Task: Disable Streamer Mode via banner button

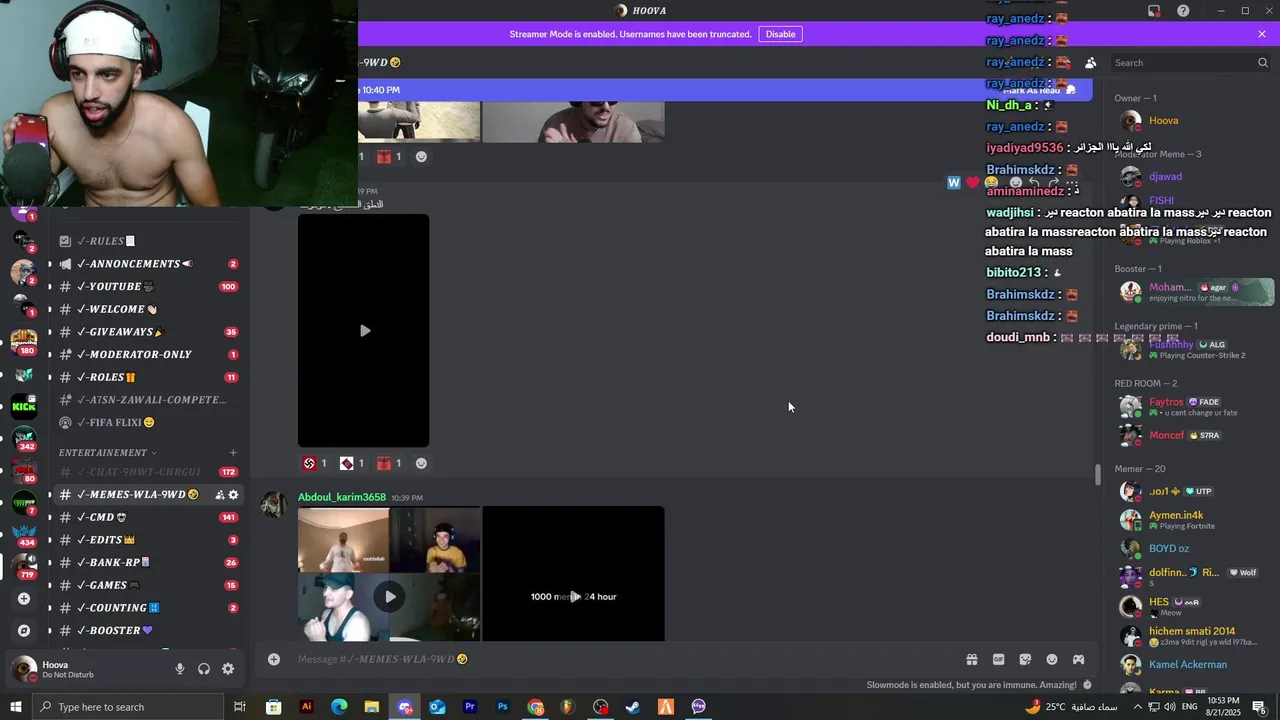Action: tap(780, 34)
